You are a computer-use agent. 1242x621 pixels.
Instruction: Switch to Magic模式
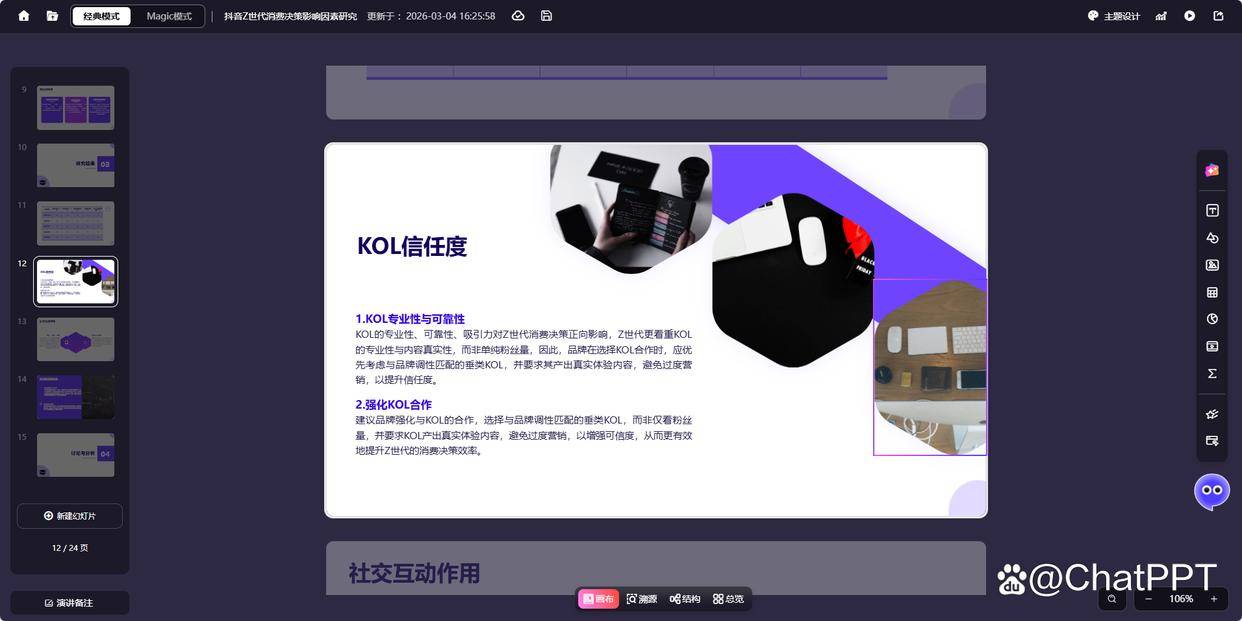point(169,16)
